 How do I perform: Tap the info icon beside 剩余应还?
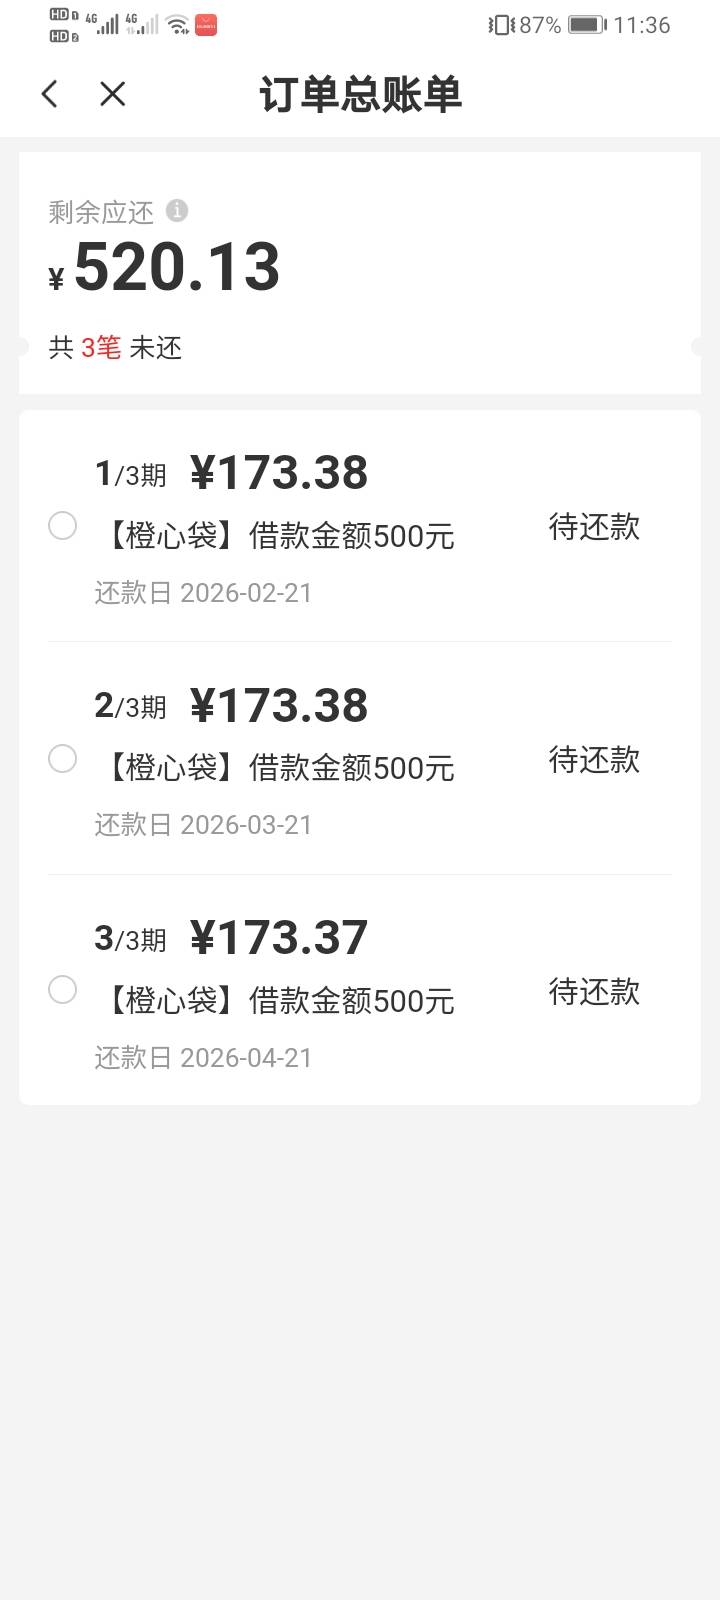177,210
